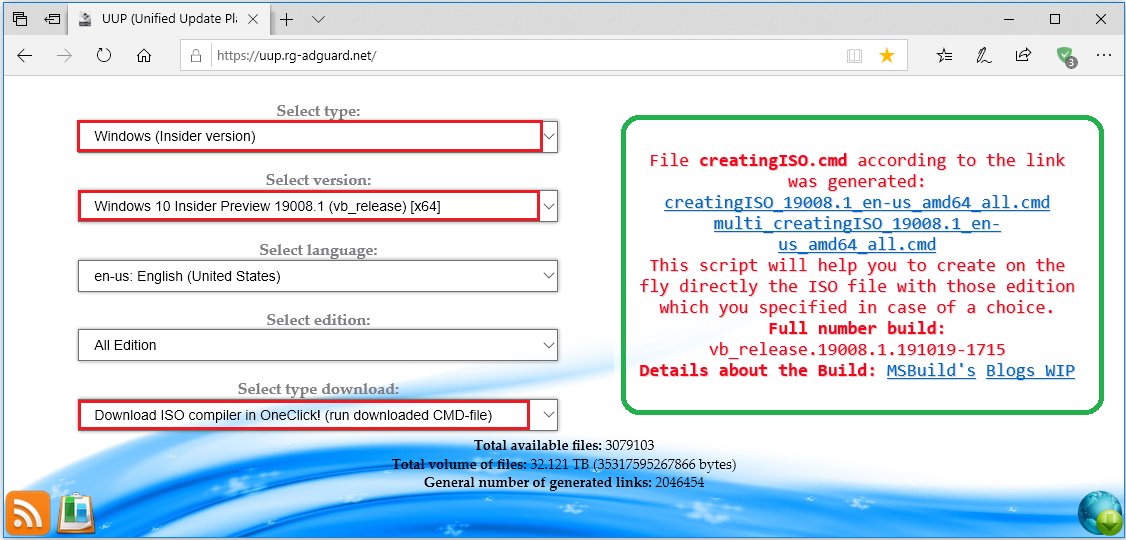
Task: Click the 'Details about the Build:' text
Action: point(758,371)
